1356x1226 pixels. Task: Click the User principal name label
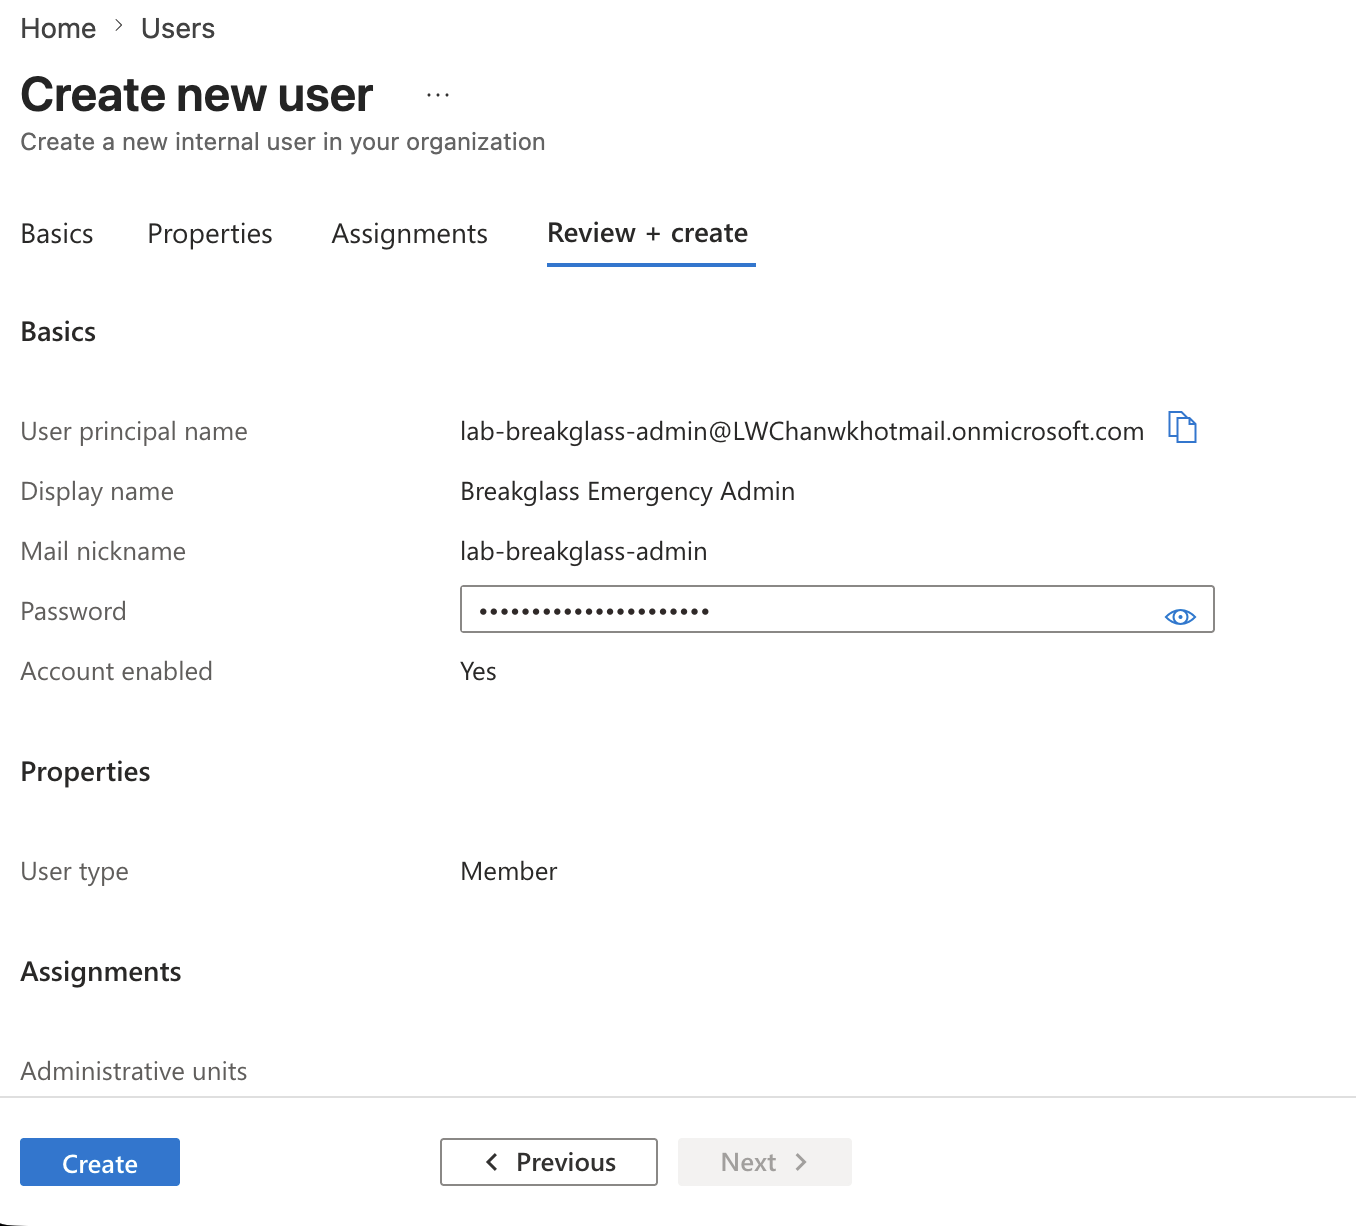click(134, 431)
